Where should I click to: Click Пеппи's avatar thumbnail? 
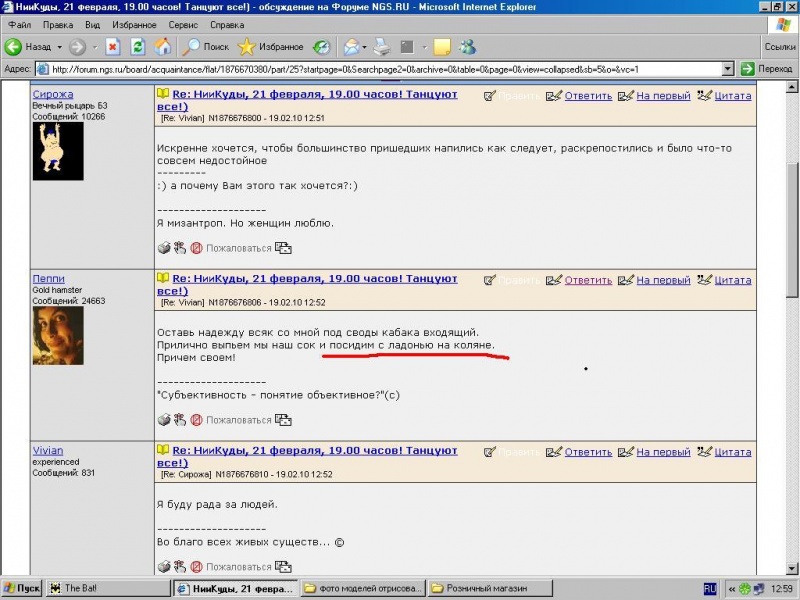(x=58, y=336)
